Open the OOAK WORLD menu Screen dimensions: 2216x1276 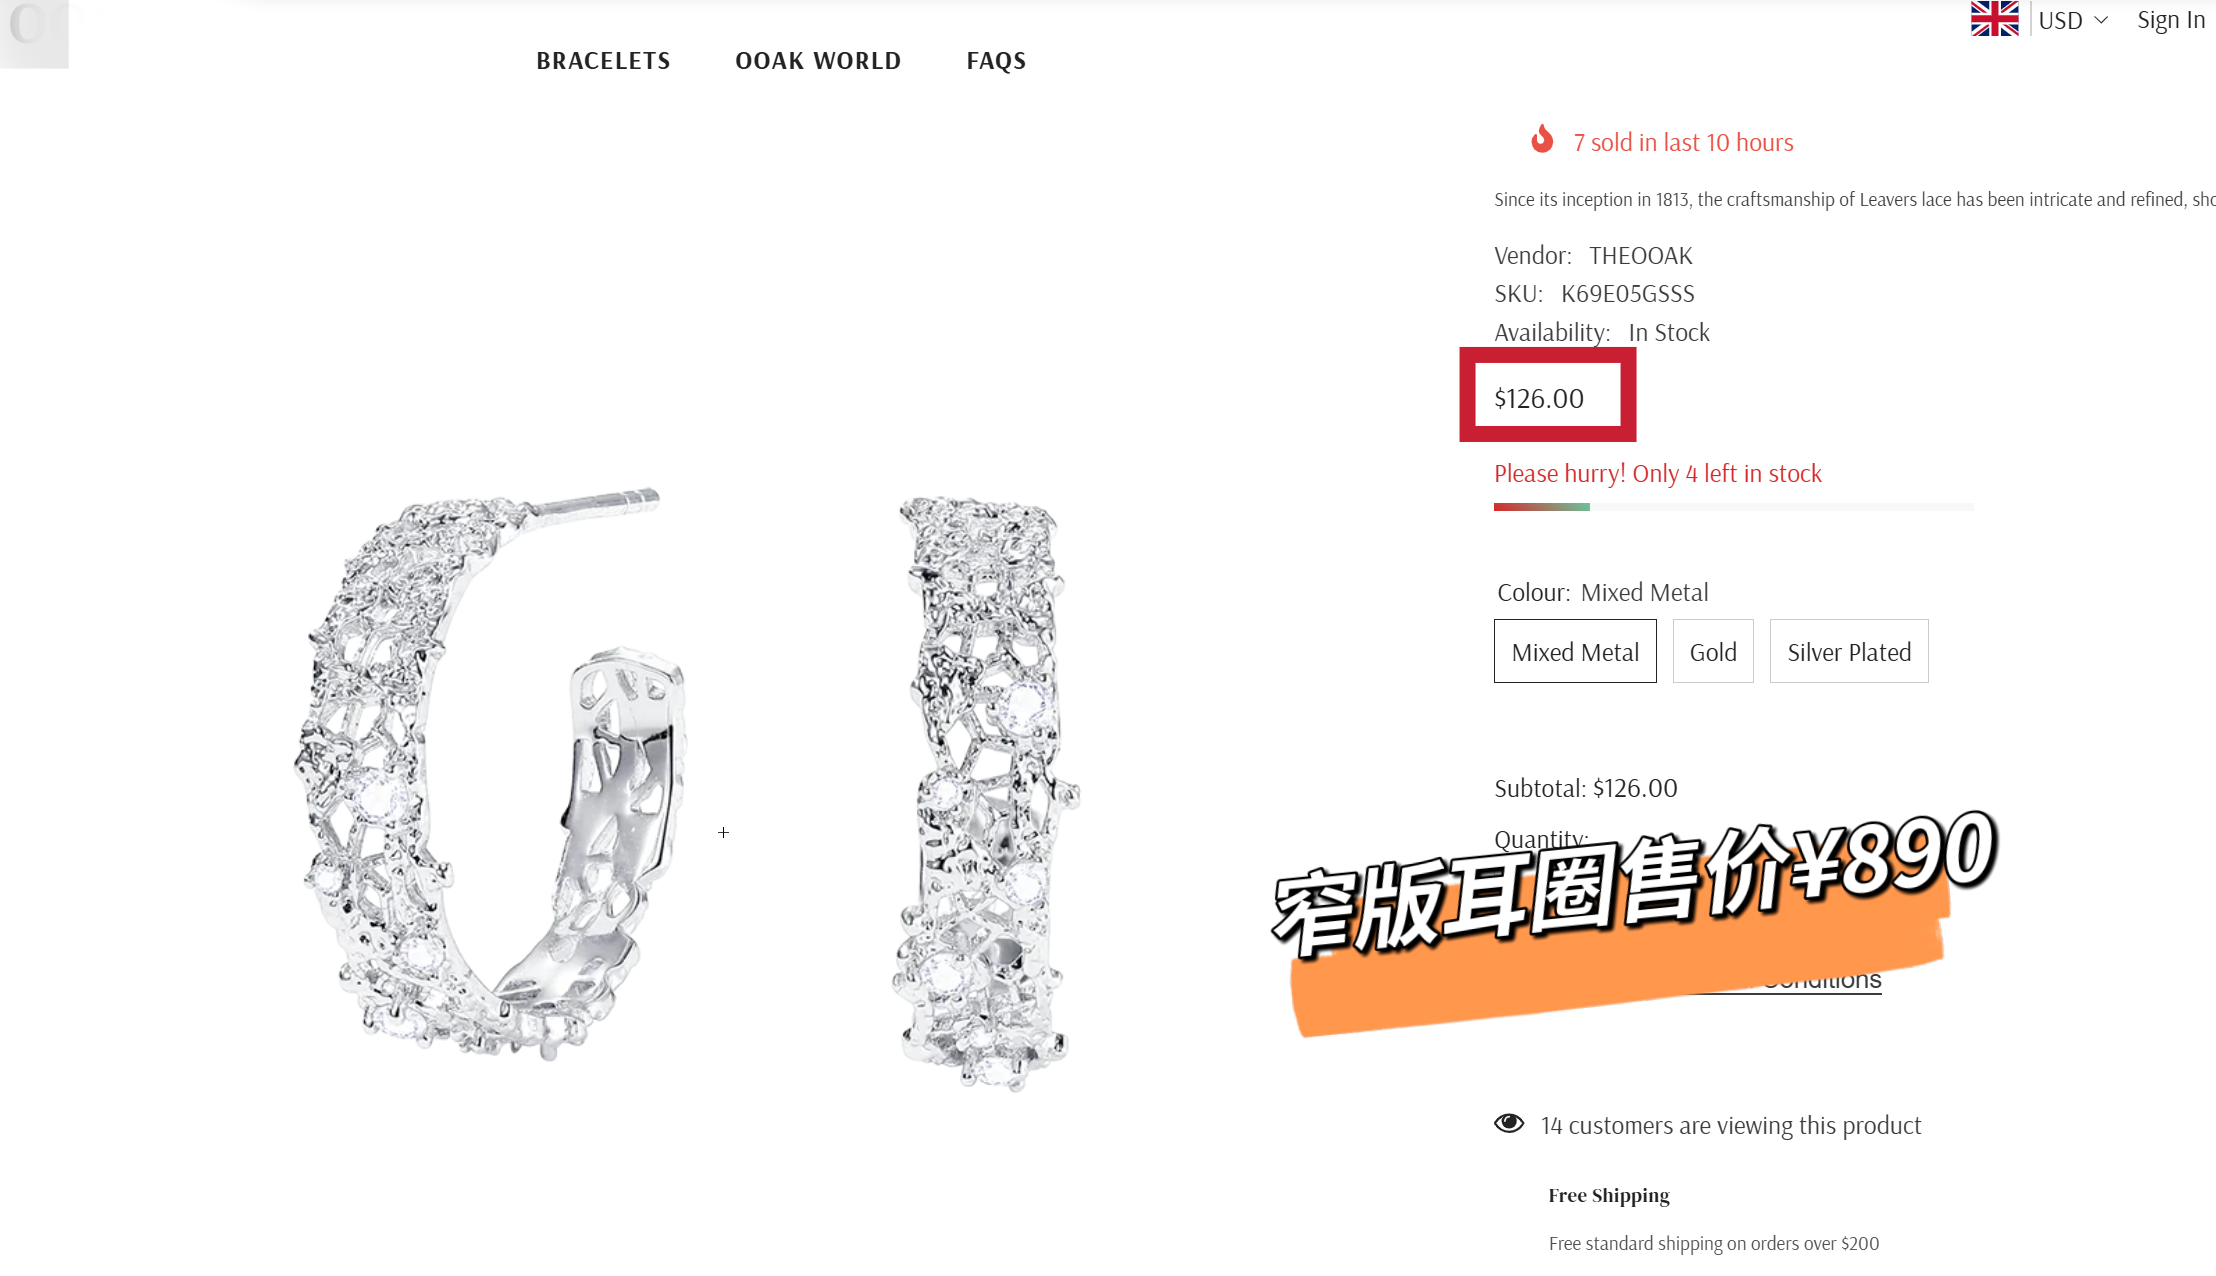coord(818,61)
